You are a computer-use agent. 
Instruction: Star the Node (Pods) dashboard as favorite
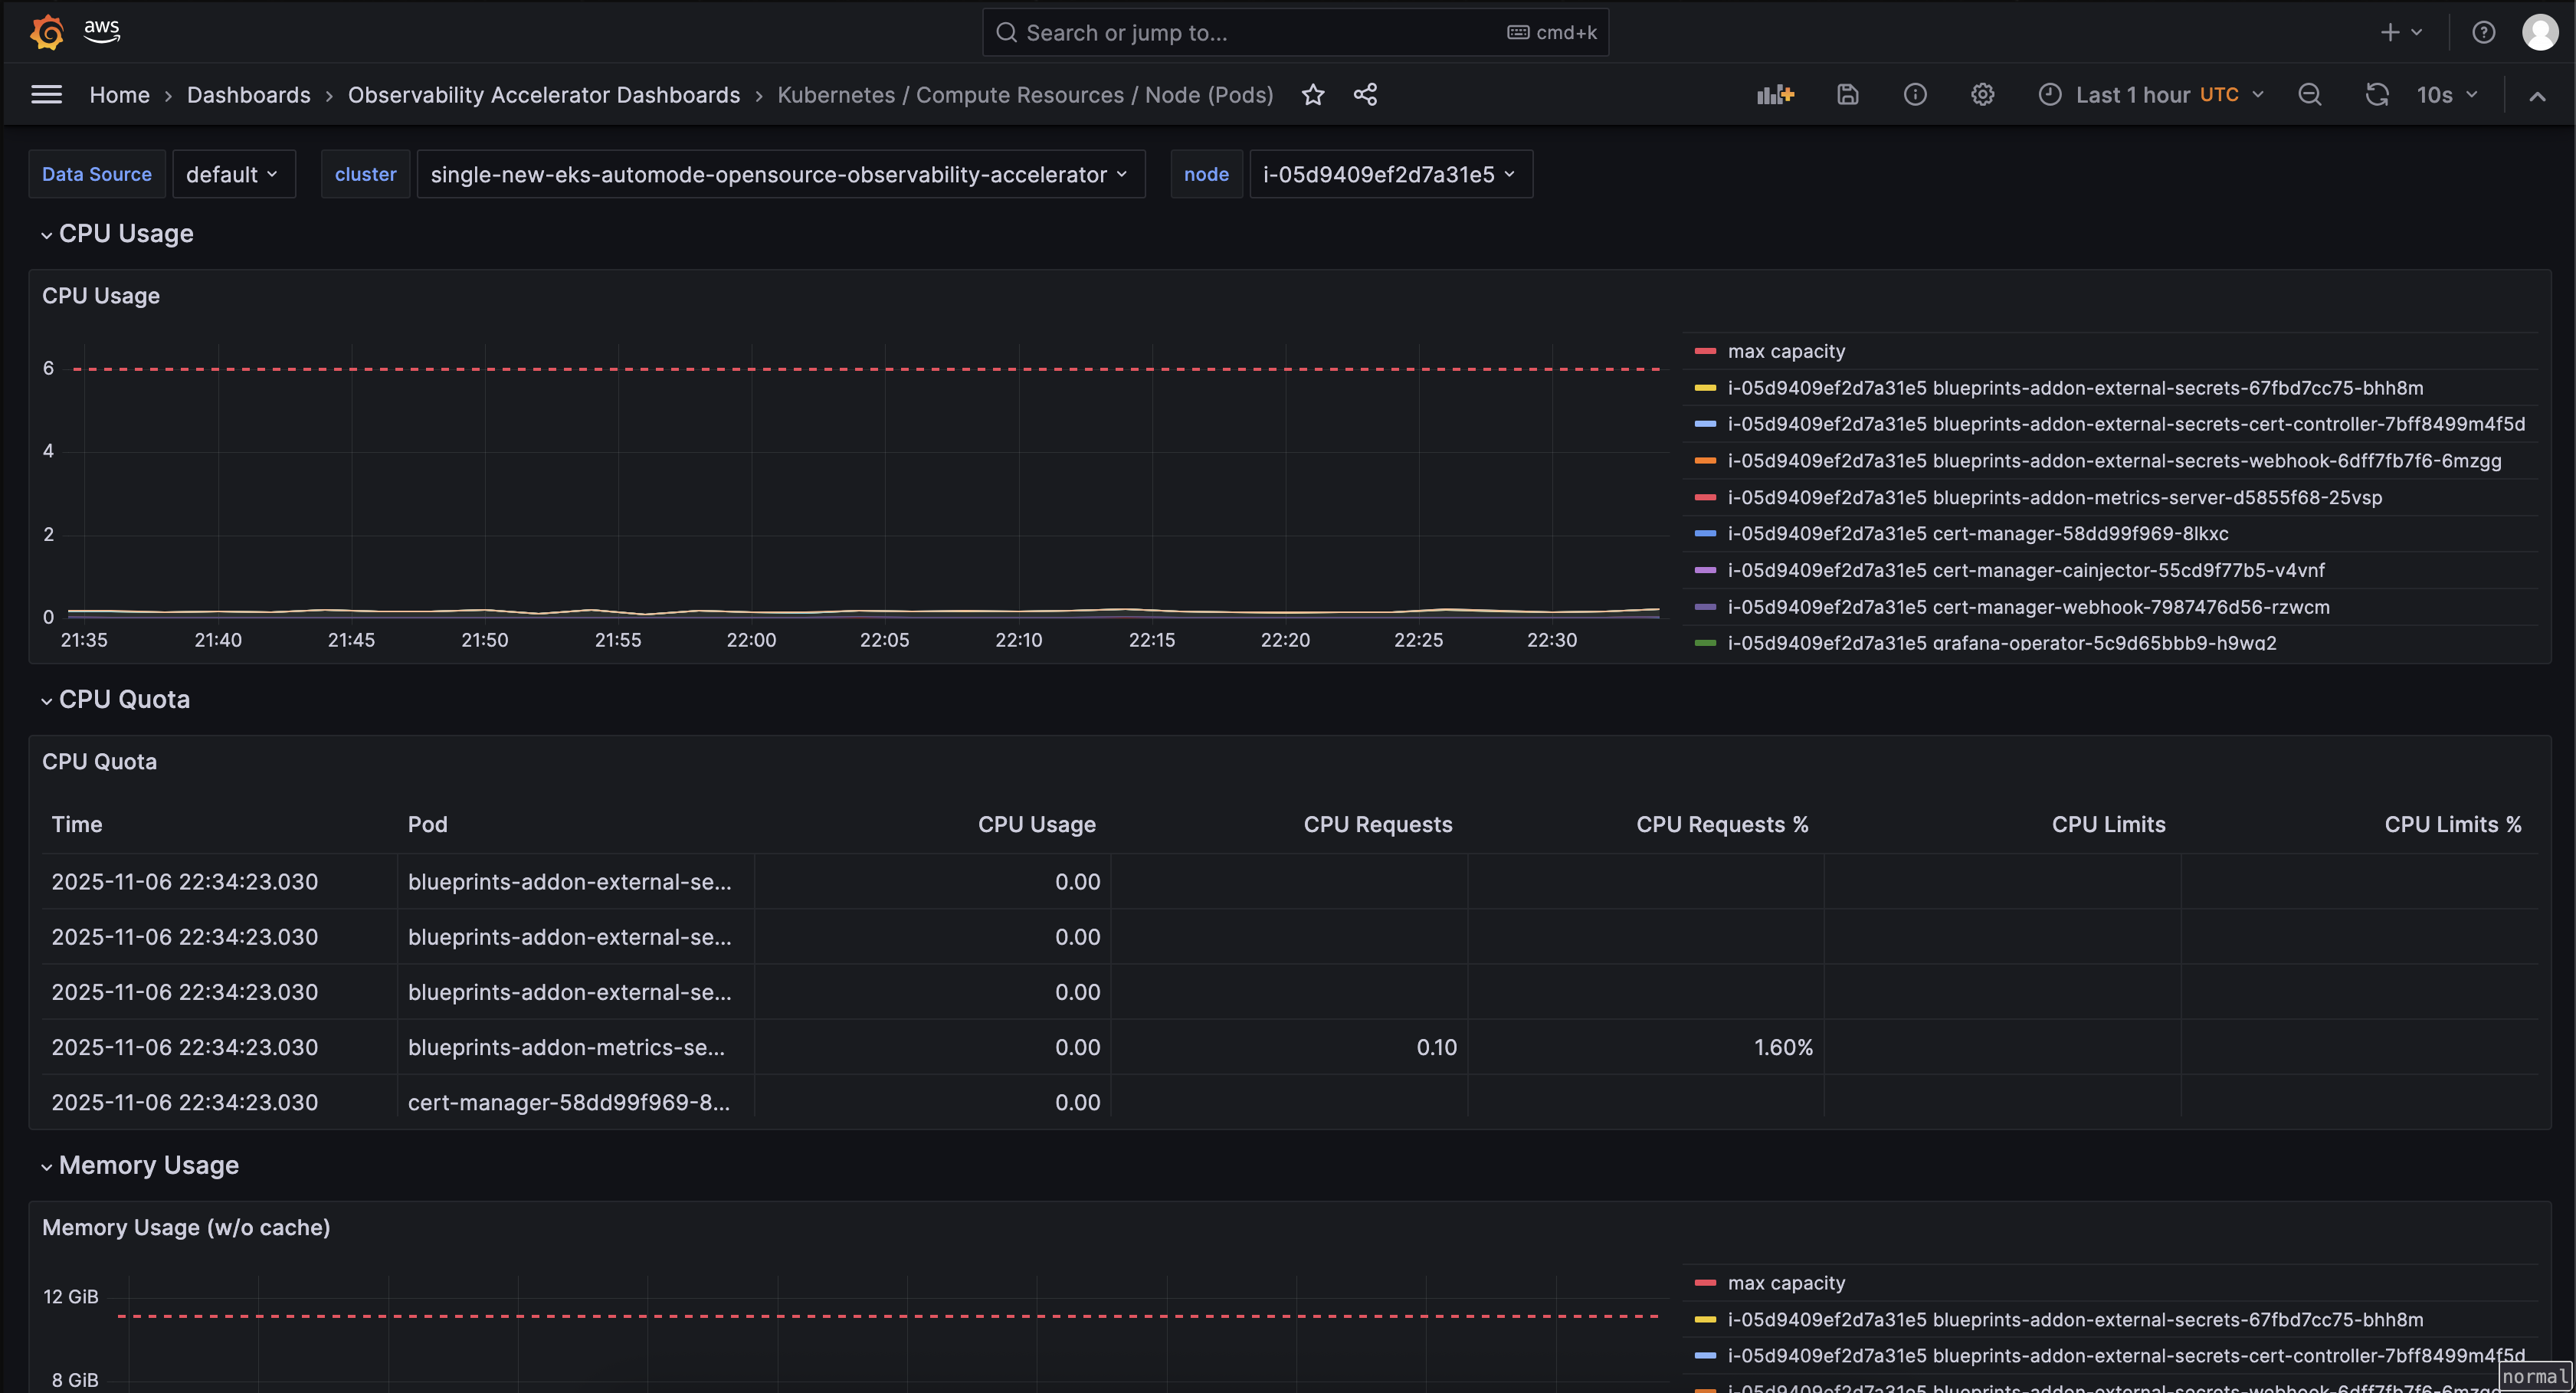tap(1313, 95)
